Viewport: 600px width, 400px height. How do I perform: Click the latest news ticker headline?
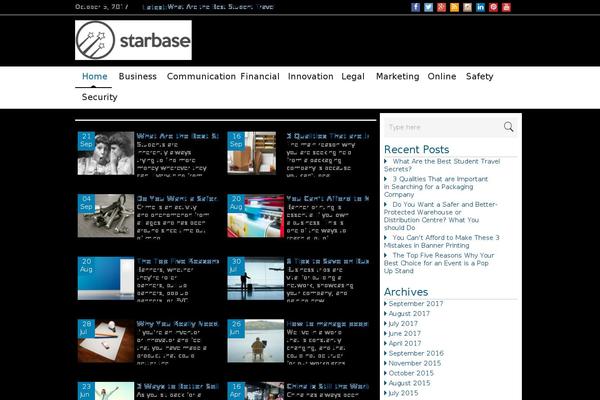[x=220, y=7]
